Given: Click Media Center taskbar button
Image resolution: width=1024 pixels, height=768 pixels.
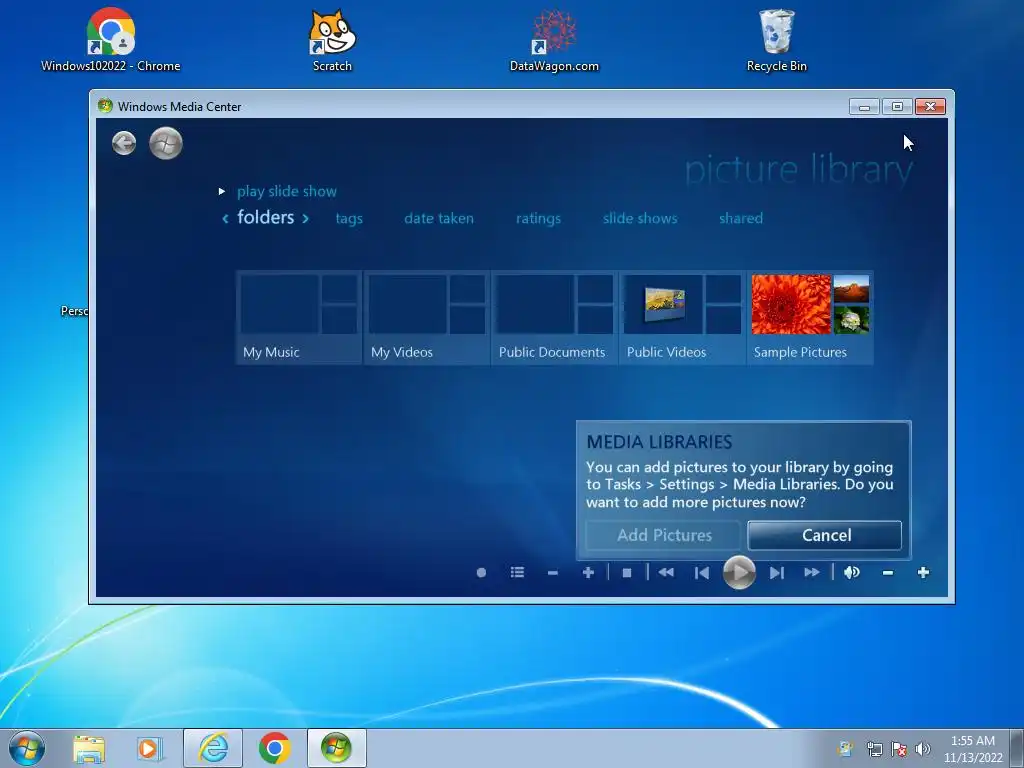Looking at the screenshot, I should tap(336, 748).
